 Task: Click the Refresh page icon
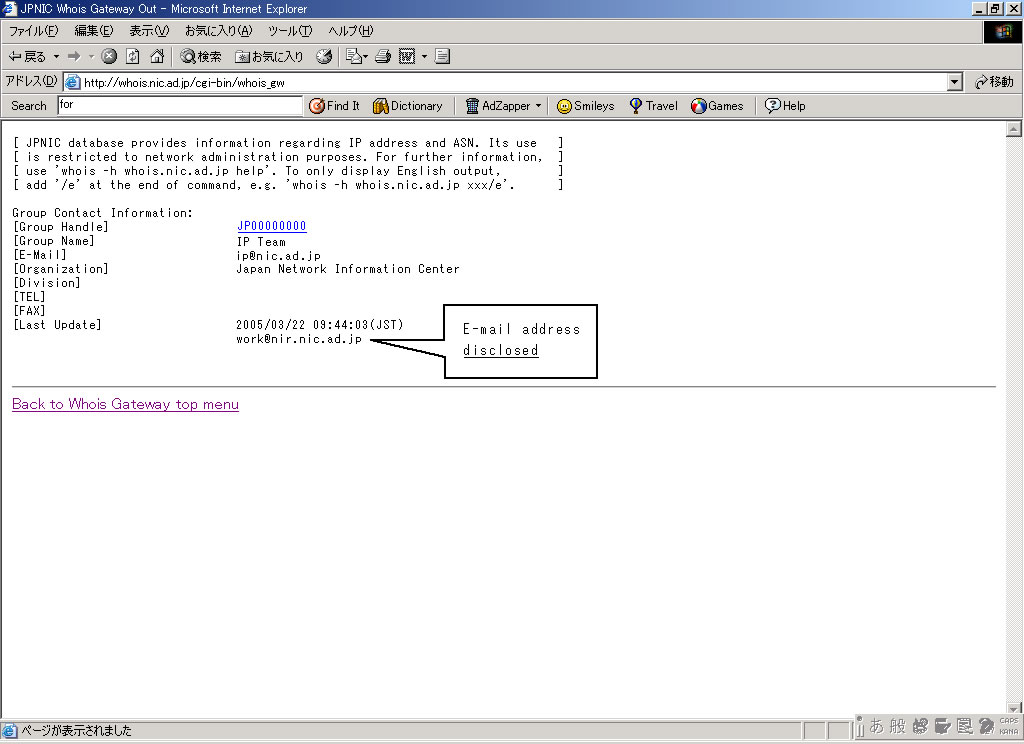coord(133,56)
